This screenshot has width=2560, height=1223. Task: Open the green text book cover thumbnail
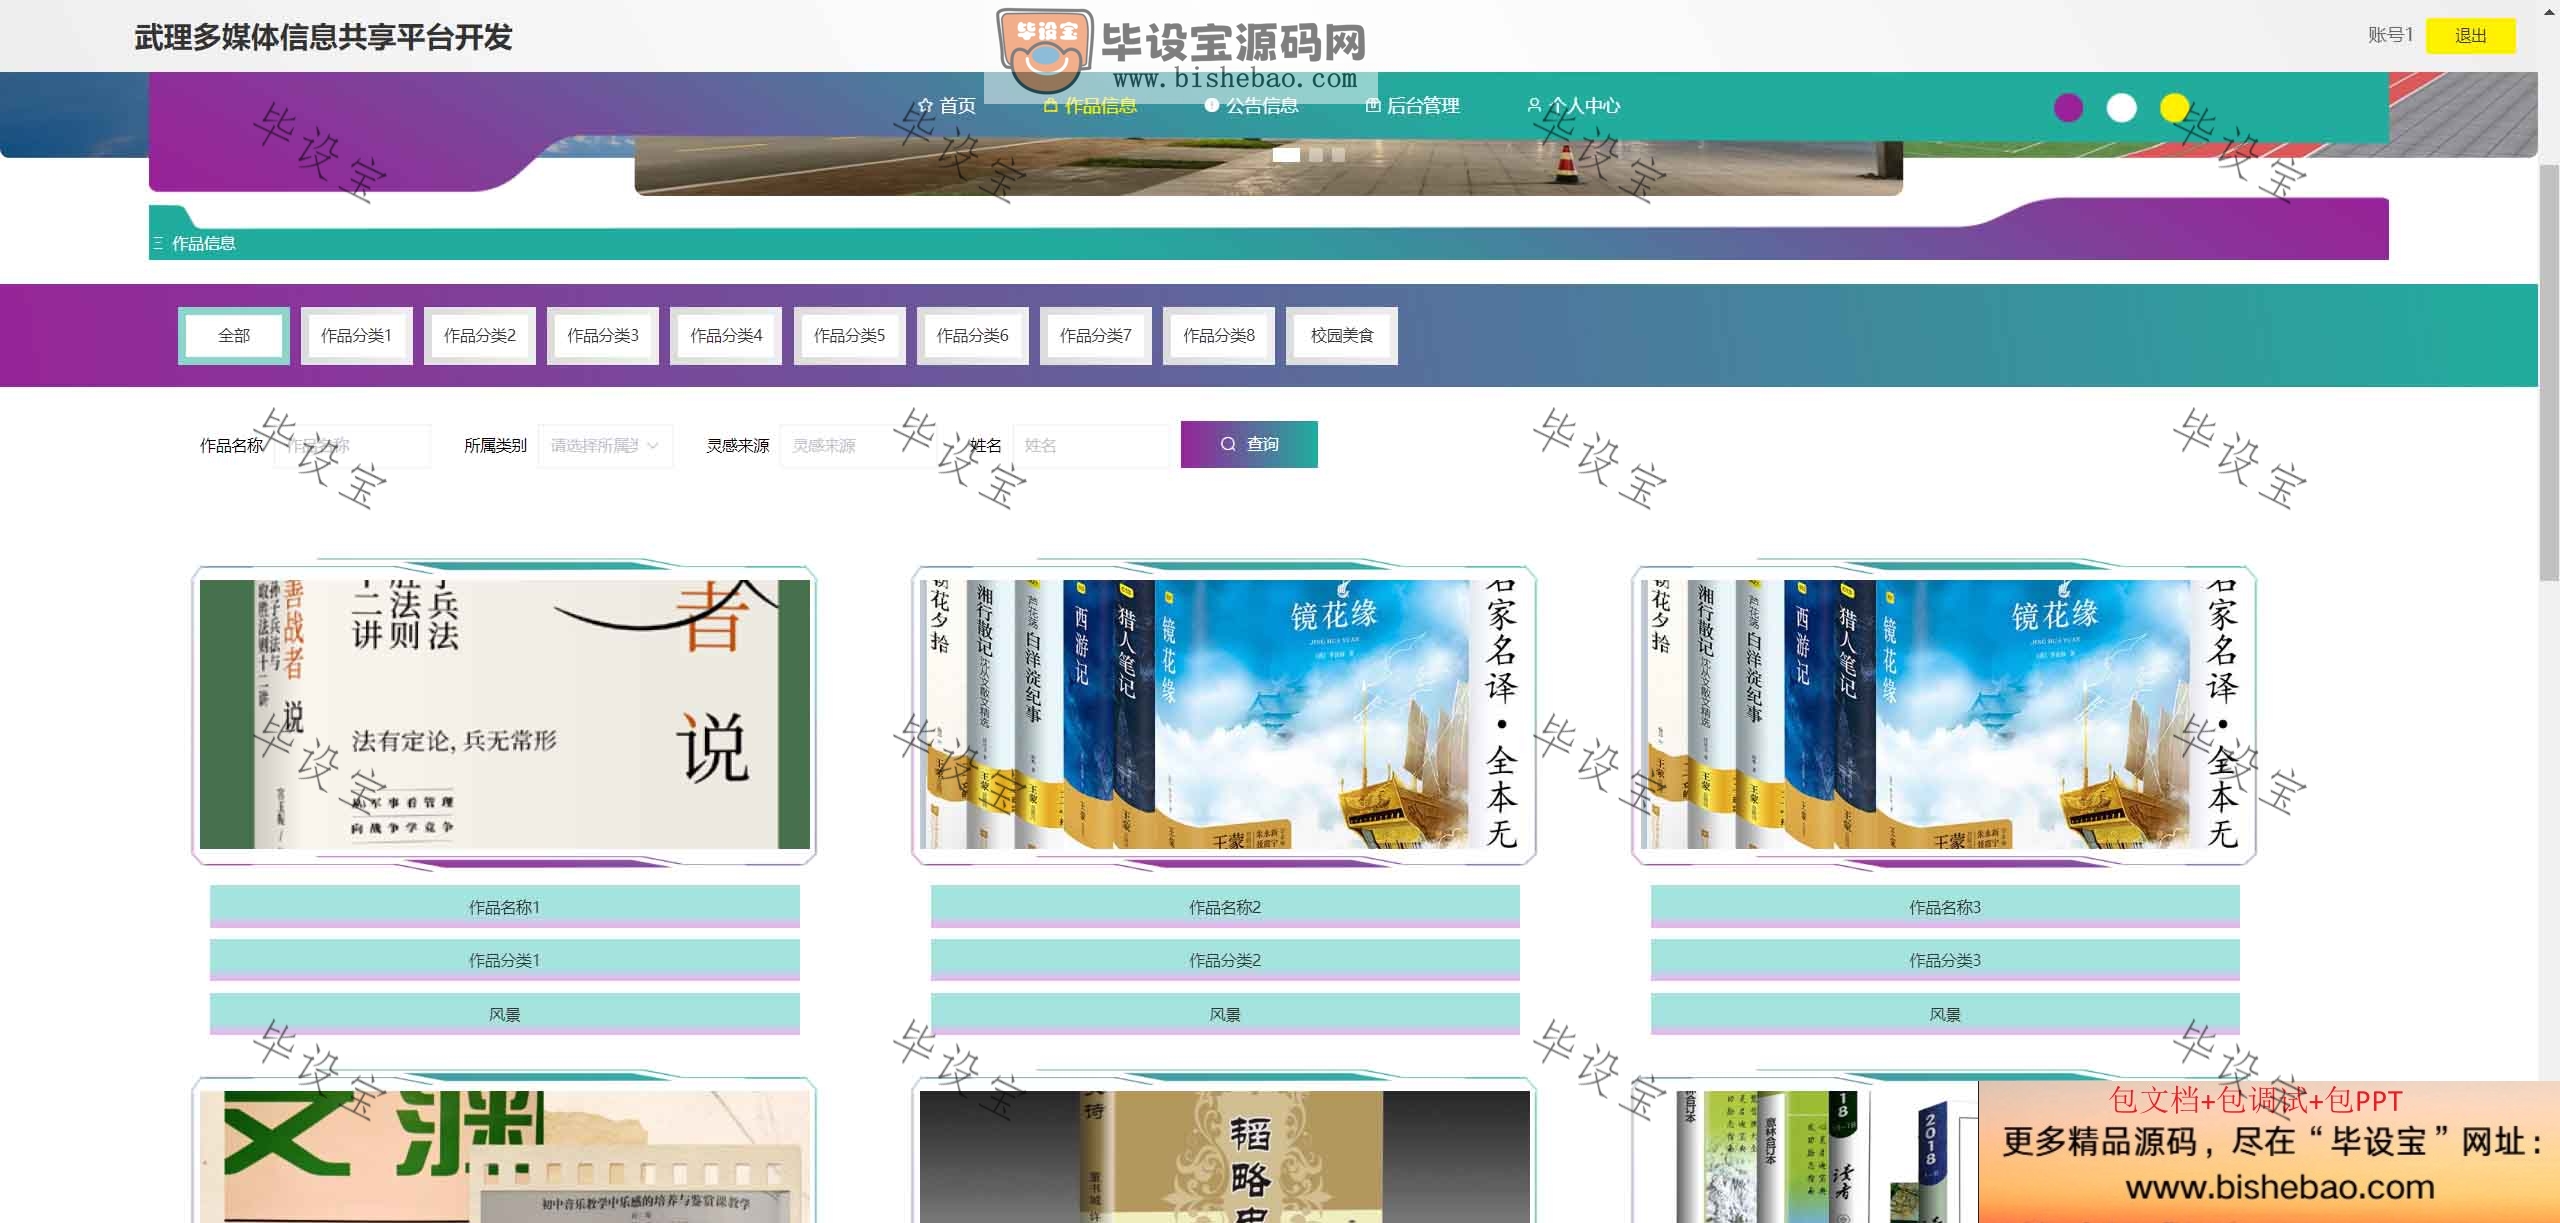click(505, 1156)
